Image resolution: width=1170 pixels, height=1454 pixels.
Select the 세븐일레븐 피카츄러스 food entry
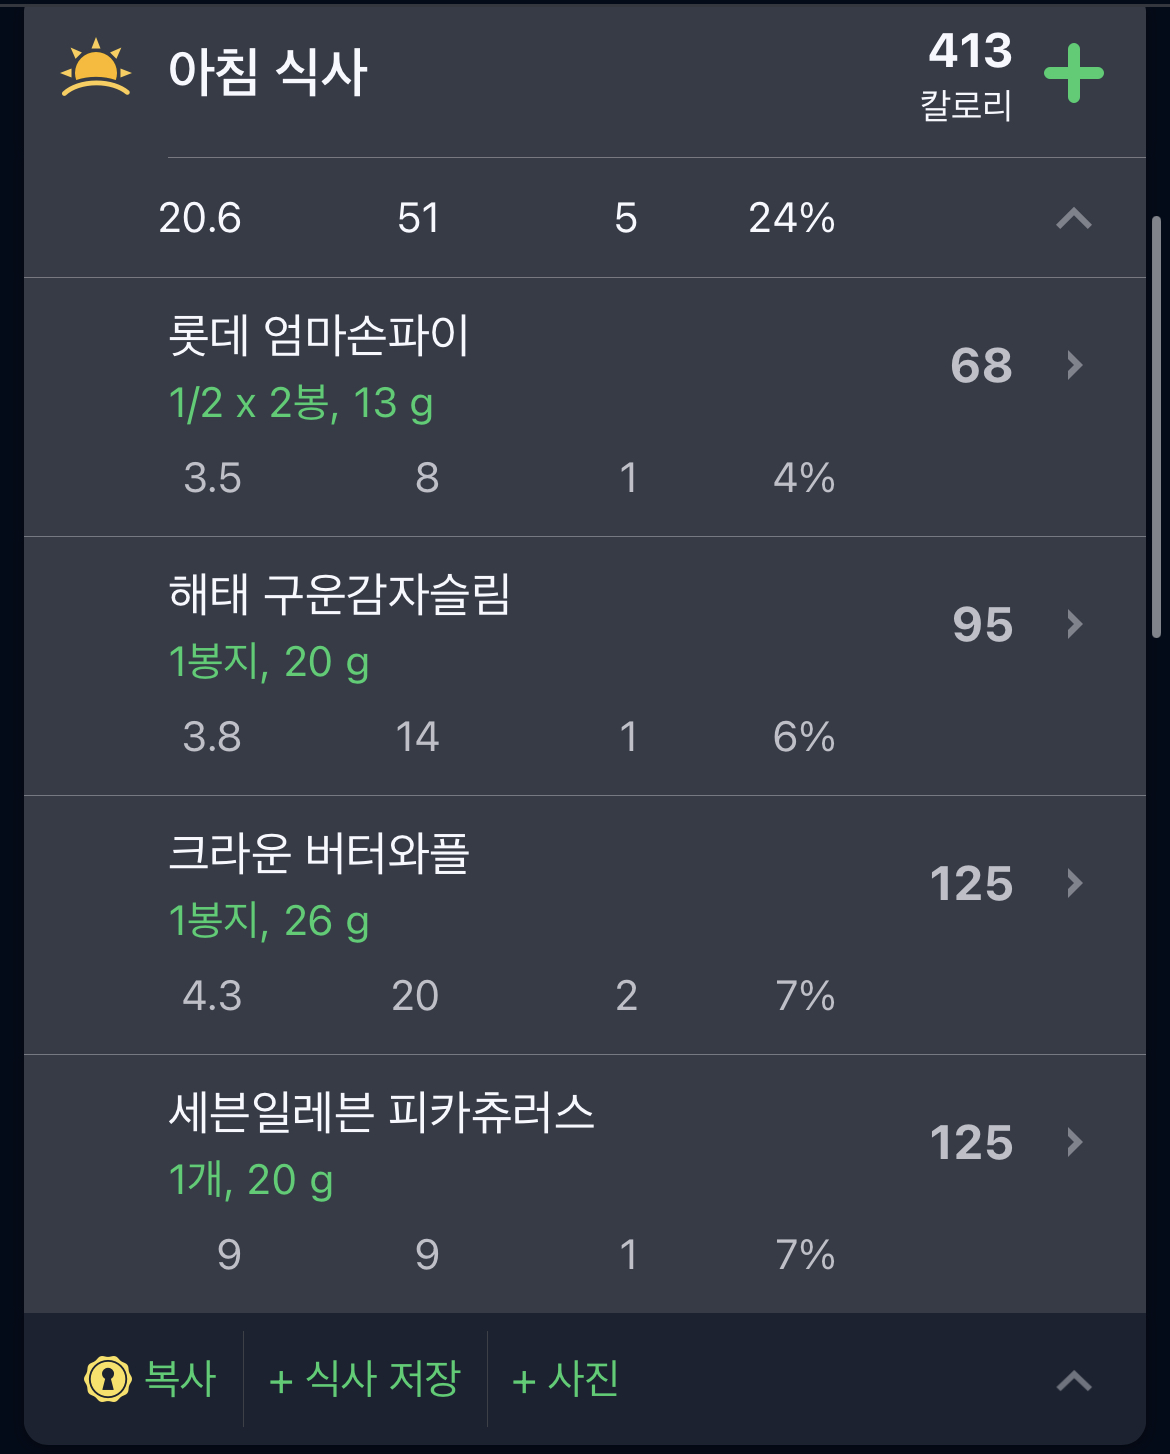[x=381, y=1114]
